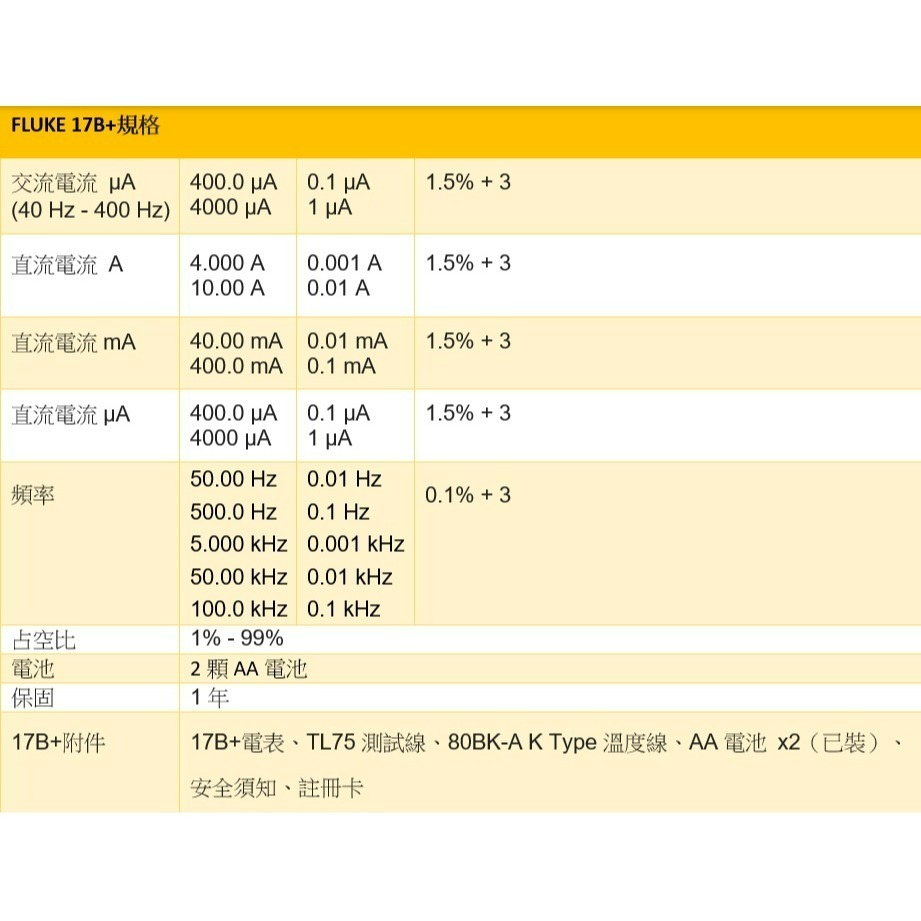921x921 pixels.
Task: Click the 0.1% + 3 frequency accuracy cell
Action: (x=460, y=494)
